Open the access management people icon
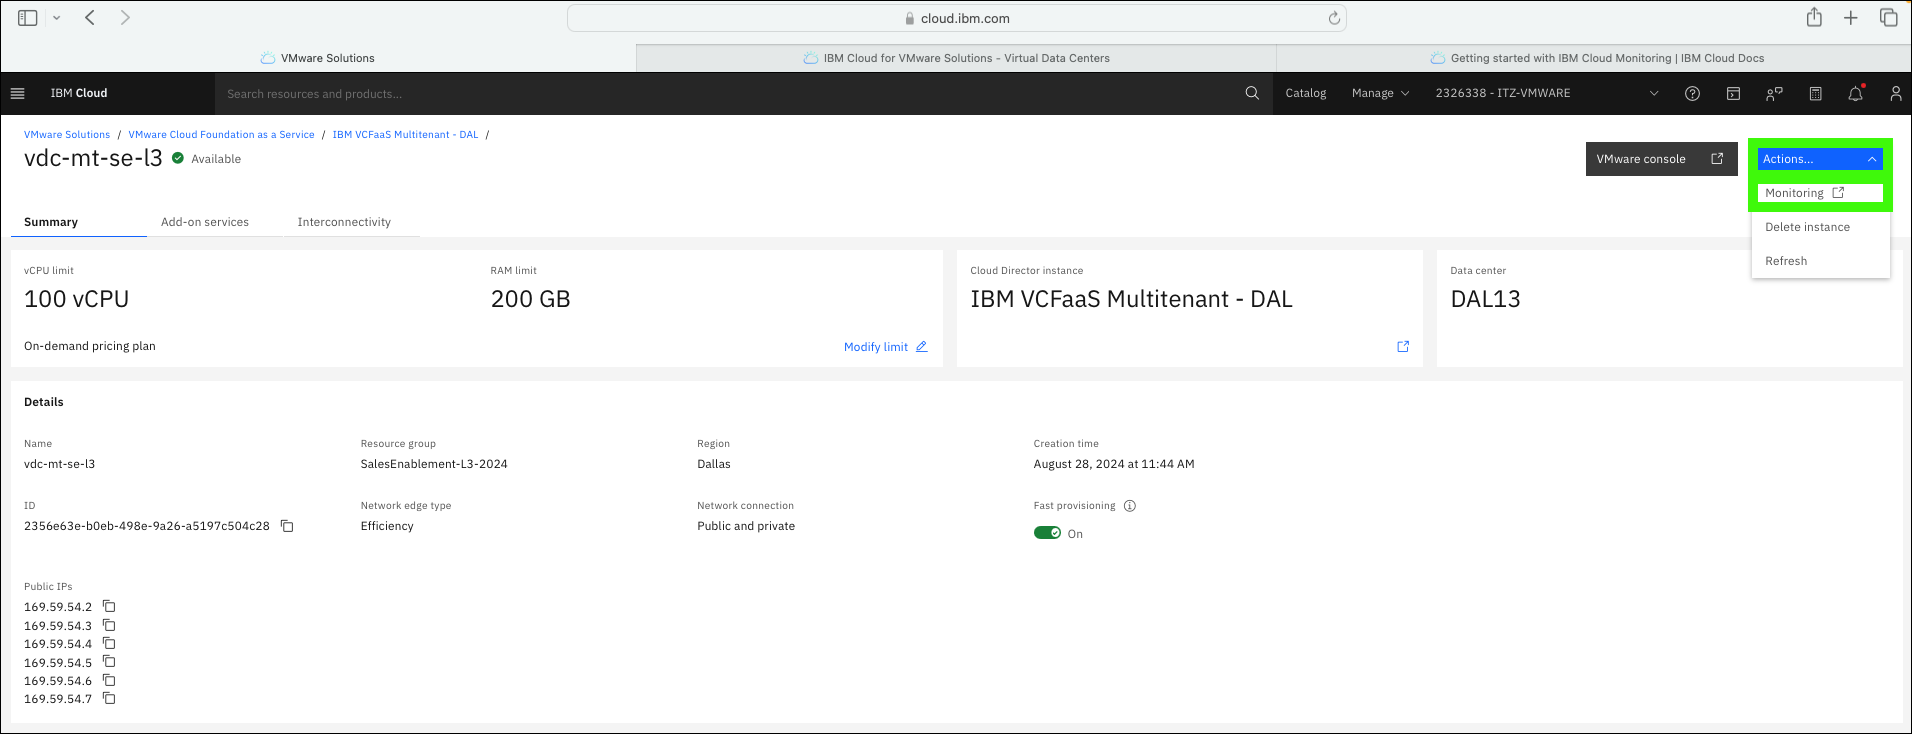 (1774, 93)
